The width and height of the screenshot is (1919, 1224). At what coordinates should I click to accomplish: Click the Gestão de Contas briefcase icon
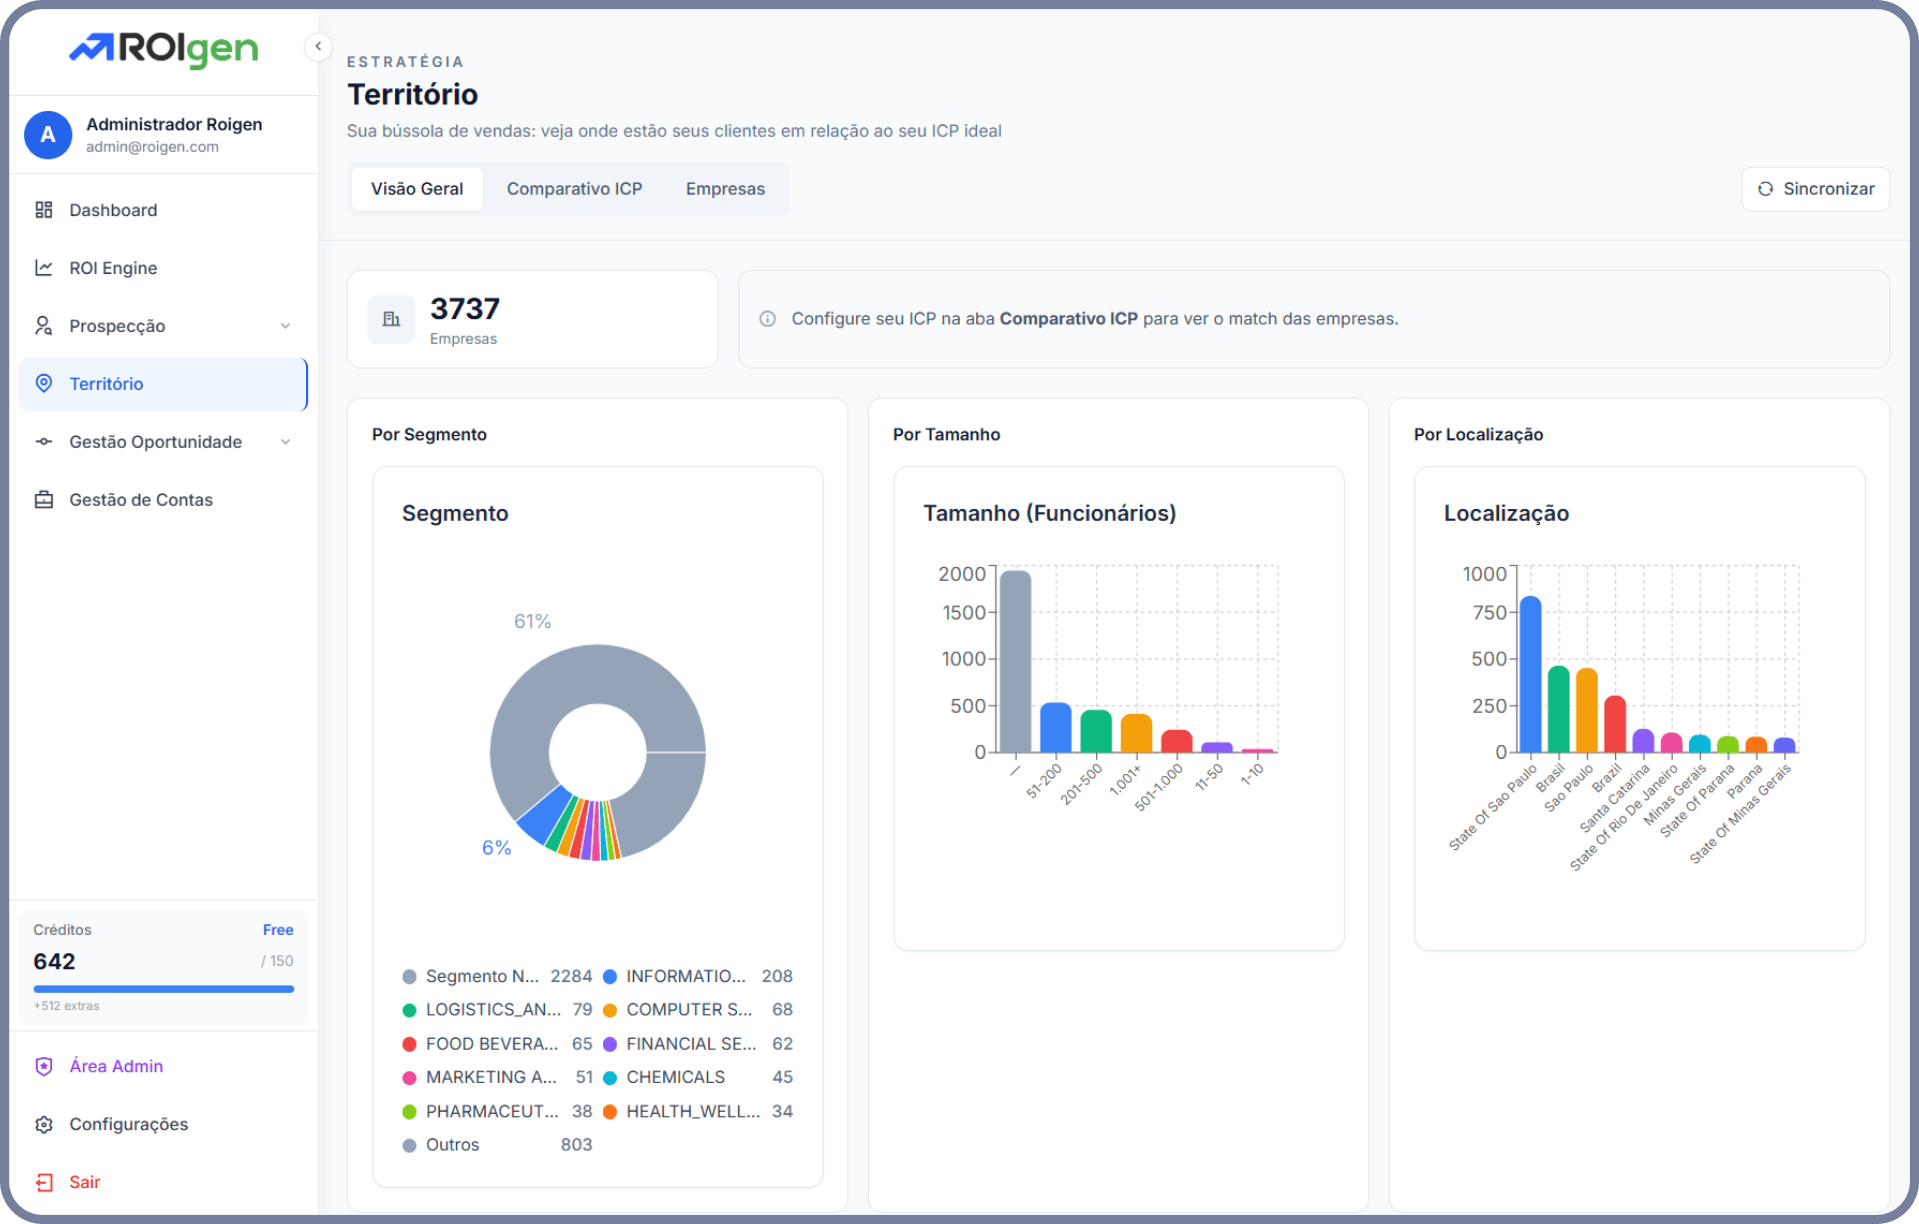click(44, 500)
